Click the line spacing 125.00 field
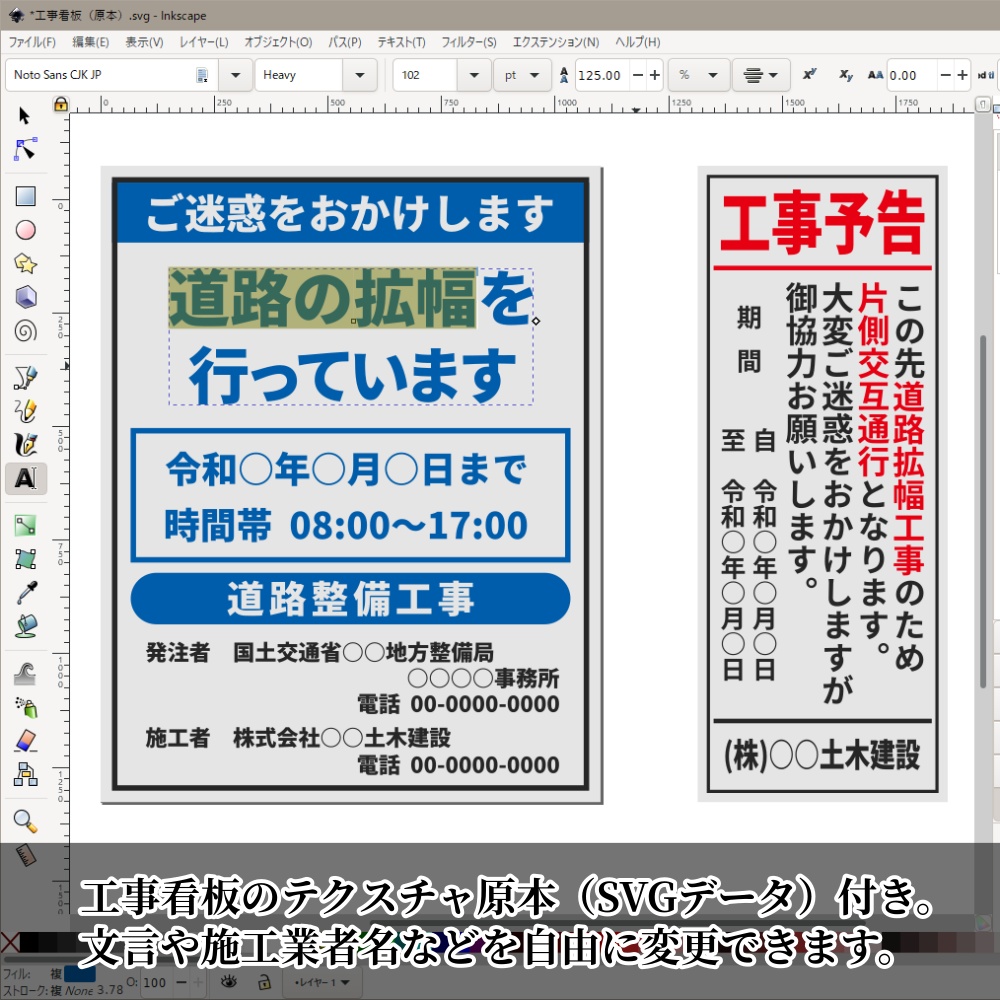Screen dimensions: 1000x1000 coord(602,75)
